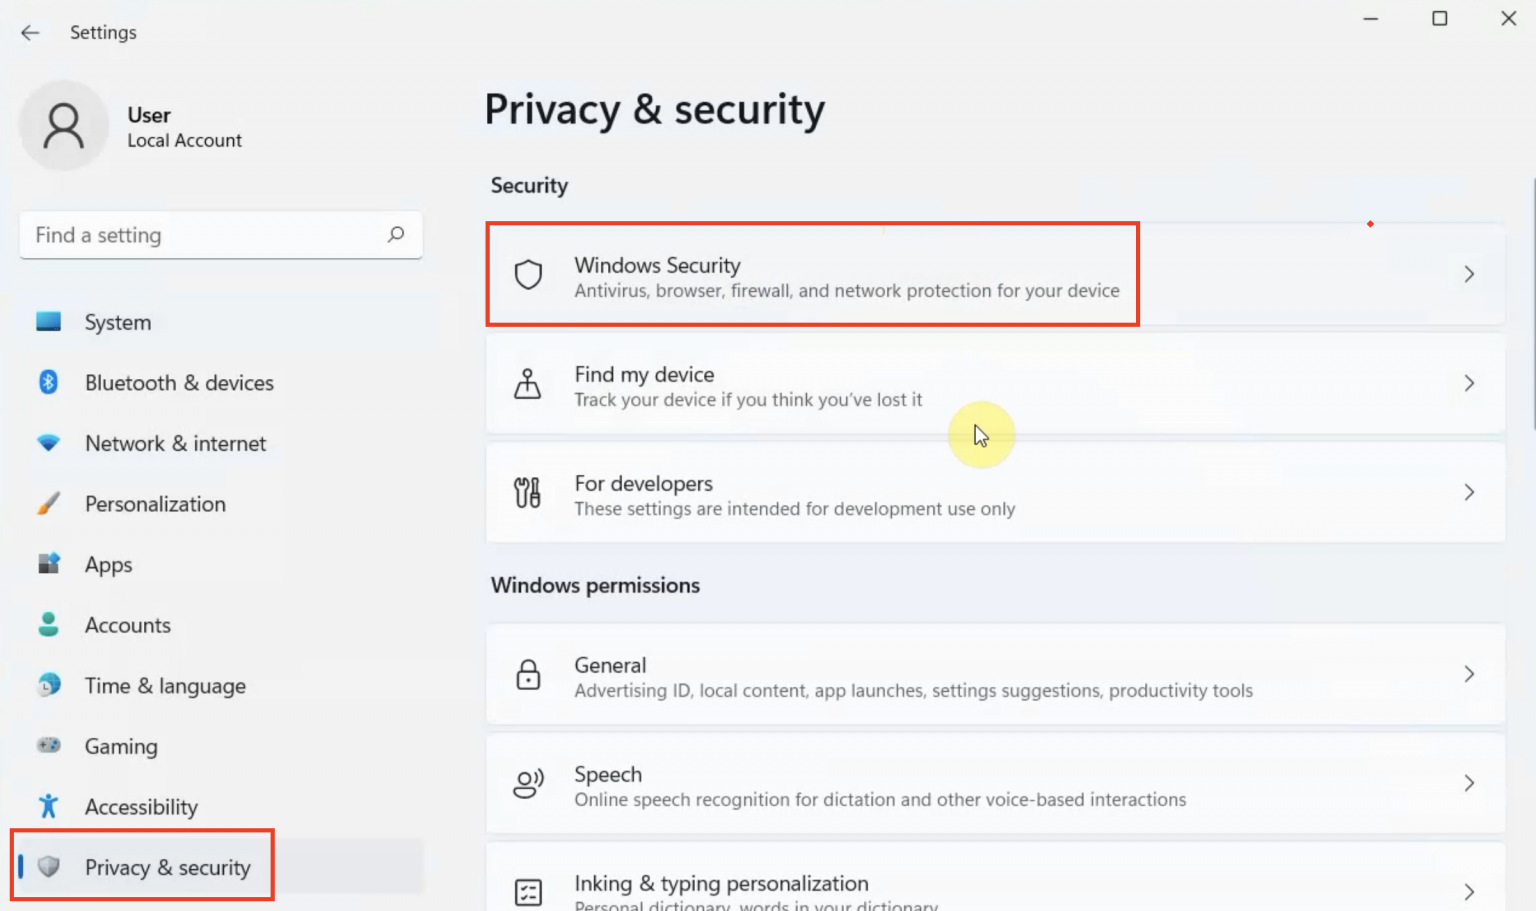Image resolution: width=1536 pixels, height=911 pixels.
Task: Click the Accessibility icon
Action: click(x=48, y=806)
